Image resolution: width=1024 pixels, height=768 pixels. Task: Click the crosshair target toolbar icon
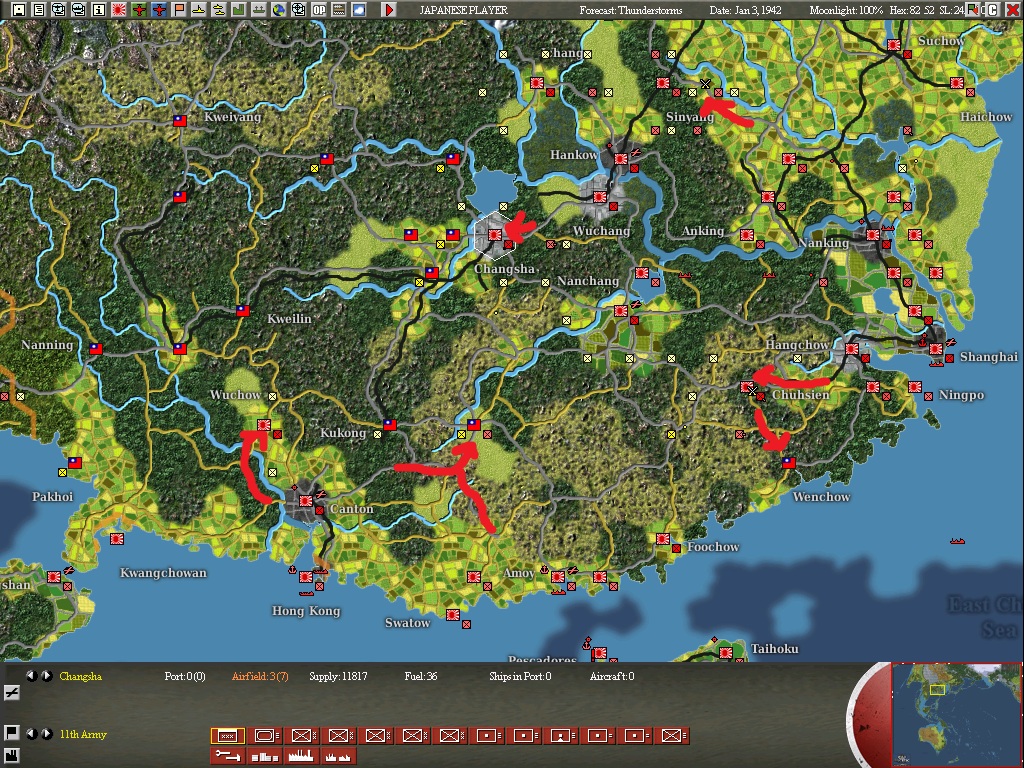[x=298, y=10]
